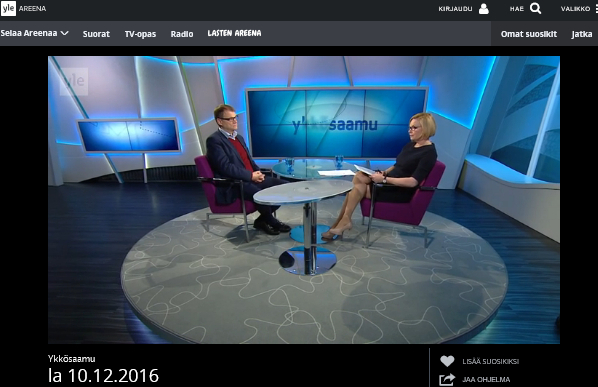Viewport: 598px width, 387px height.
Task: Click the Yle logo icon
Action: click(8, 8)
